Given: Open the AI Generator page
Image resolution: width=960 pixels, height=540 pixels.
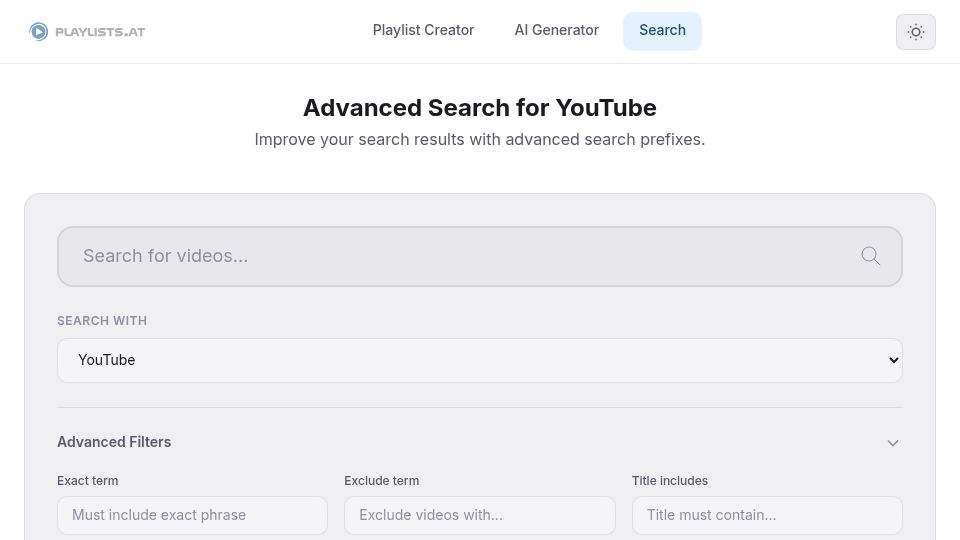Looking at the screenshot, I should [557, 30].
